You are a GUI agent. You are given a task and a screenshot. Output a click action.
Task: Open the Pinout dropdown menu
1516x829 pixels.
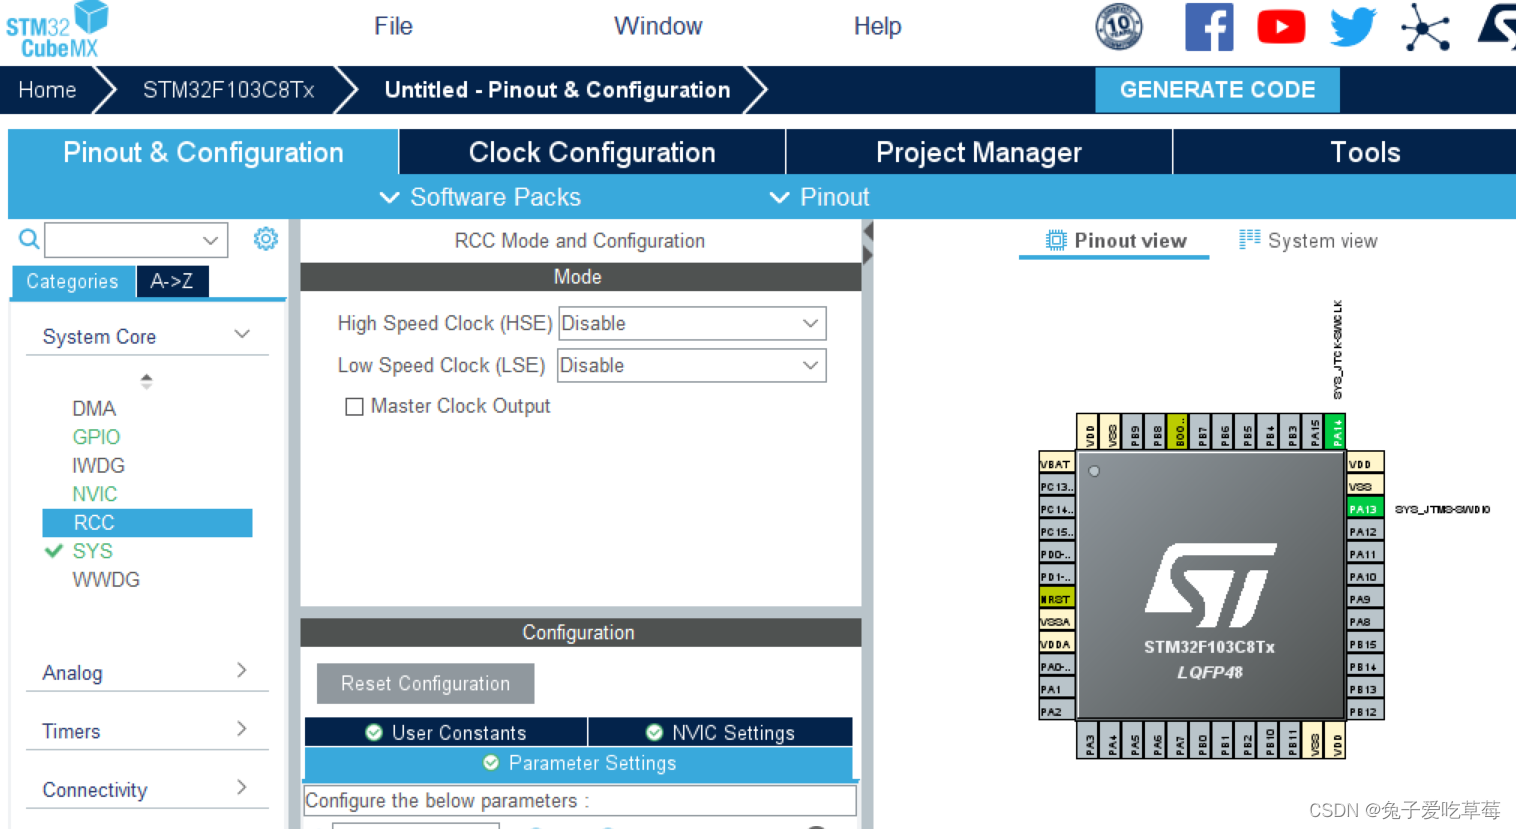[x=819, y=197]
